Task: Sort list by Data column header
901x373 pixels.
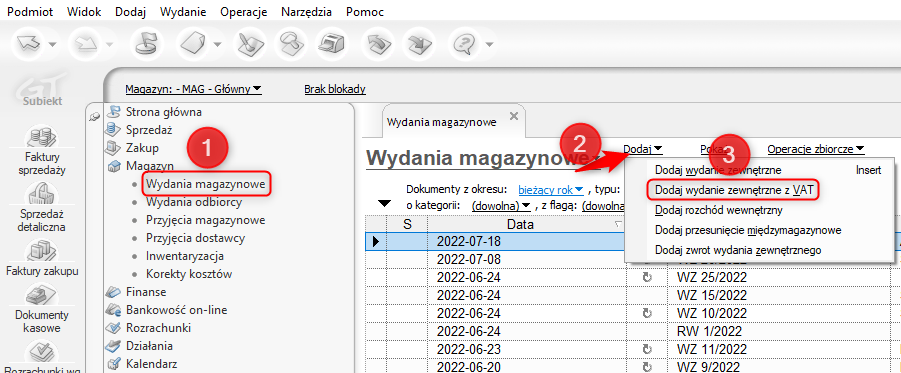Action: pyautogui.click(x=527, y=224)
